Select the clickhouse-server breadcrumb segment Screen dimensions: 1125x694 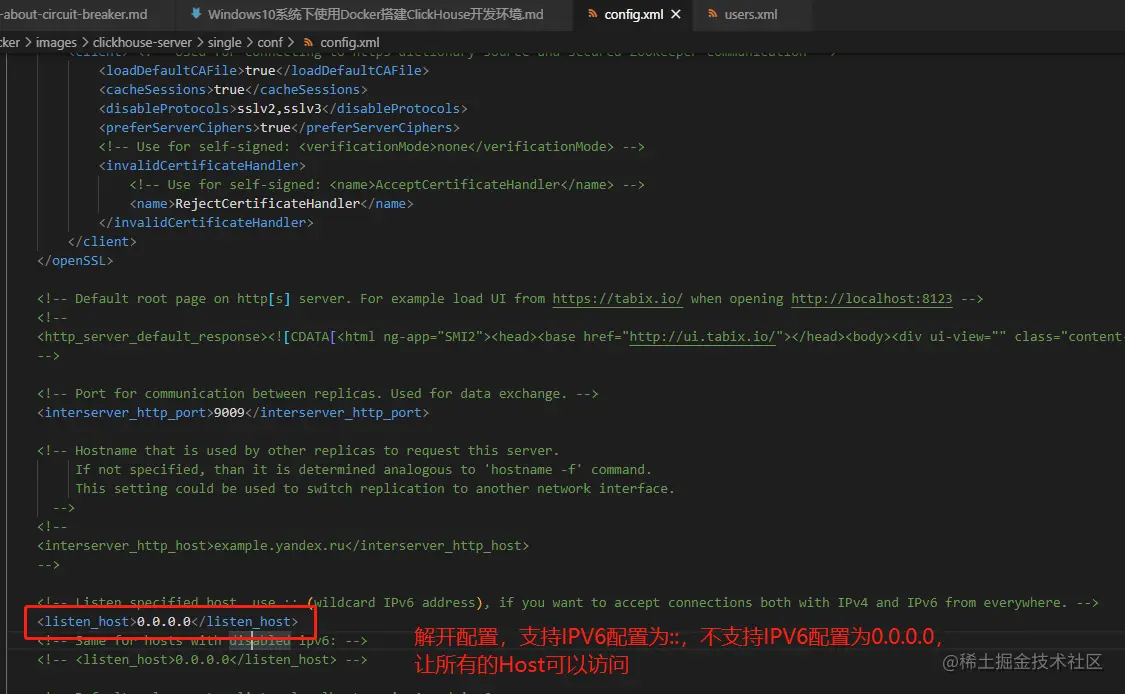click(142, 42)
